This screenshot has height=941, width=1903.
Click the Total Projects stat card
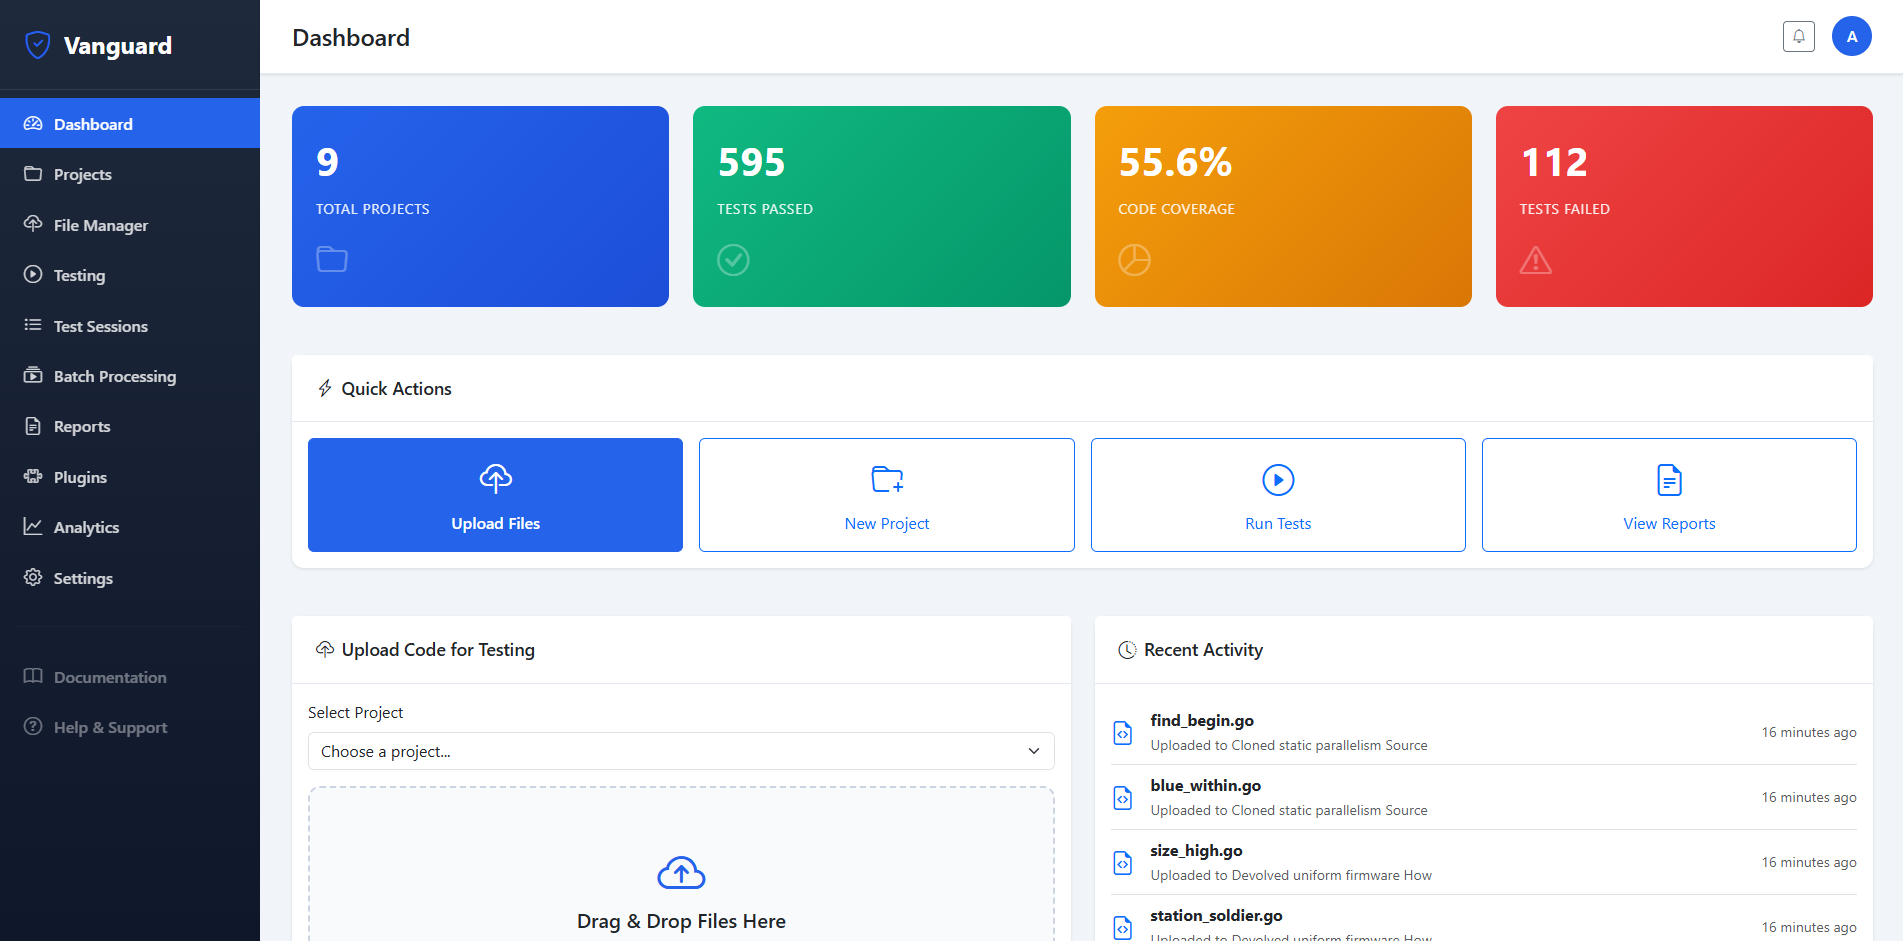coord(480,206)
